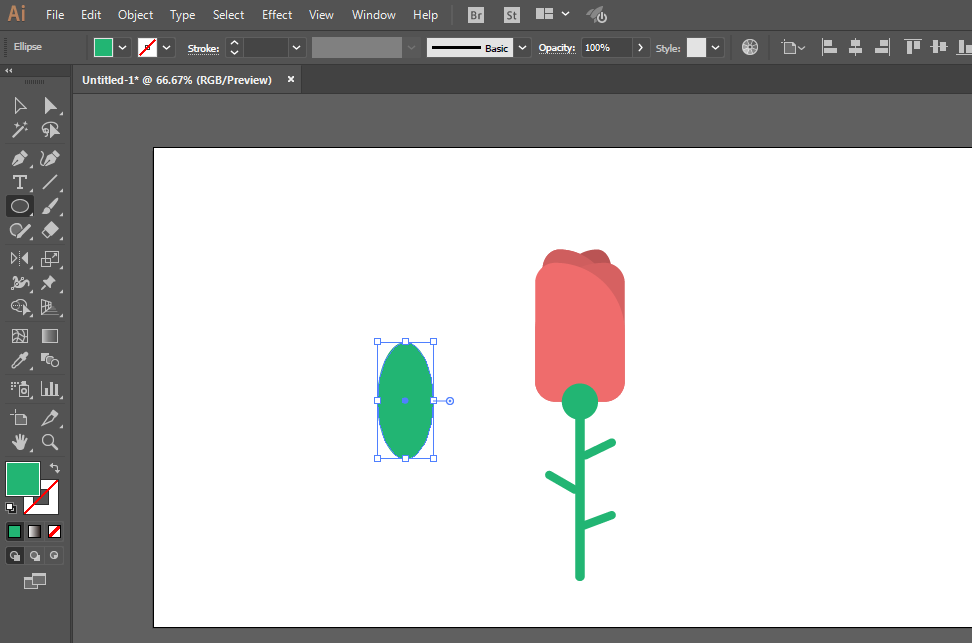This screenshot has width=972, height=643.
Task: Swap fill and stroke colors
Action: pos(55,468)
